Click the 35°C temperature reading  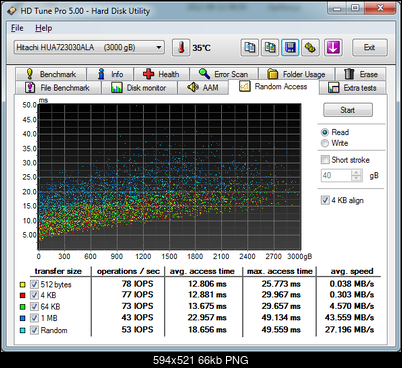pos(201,48)
